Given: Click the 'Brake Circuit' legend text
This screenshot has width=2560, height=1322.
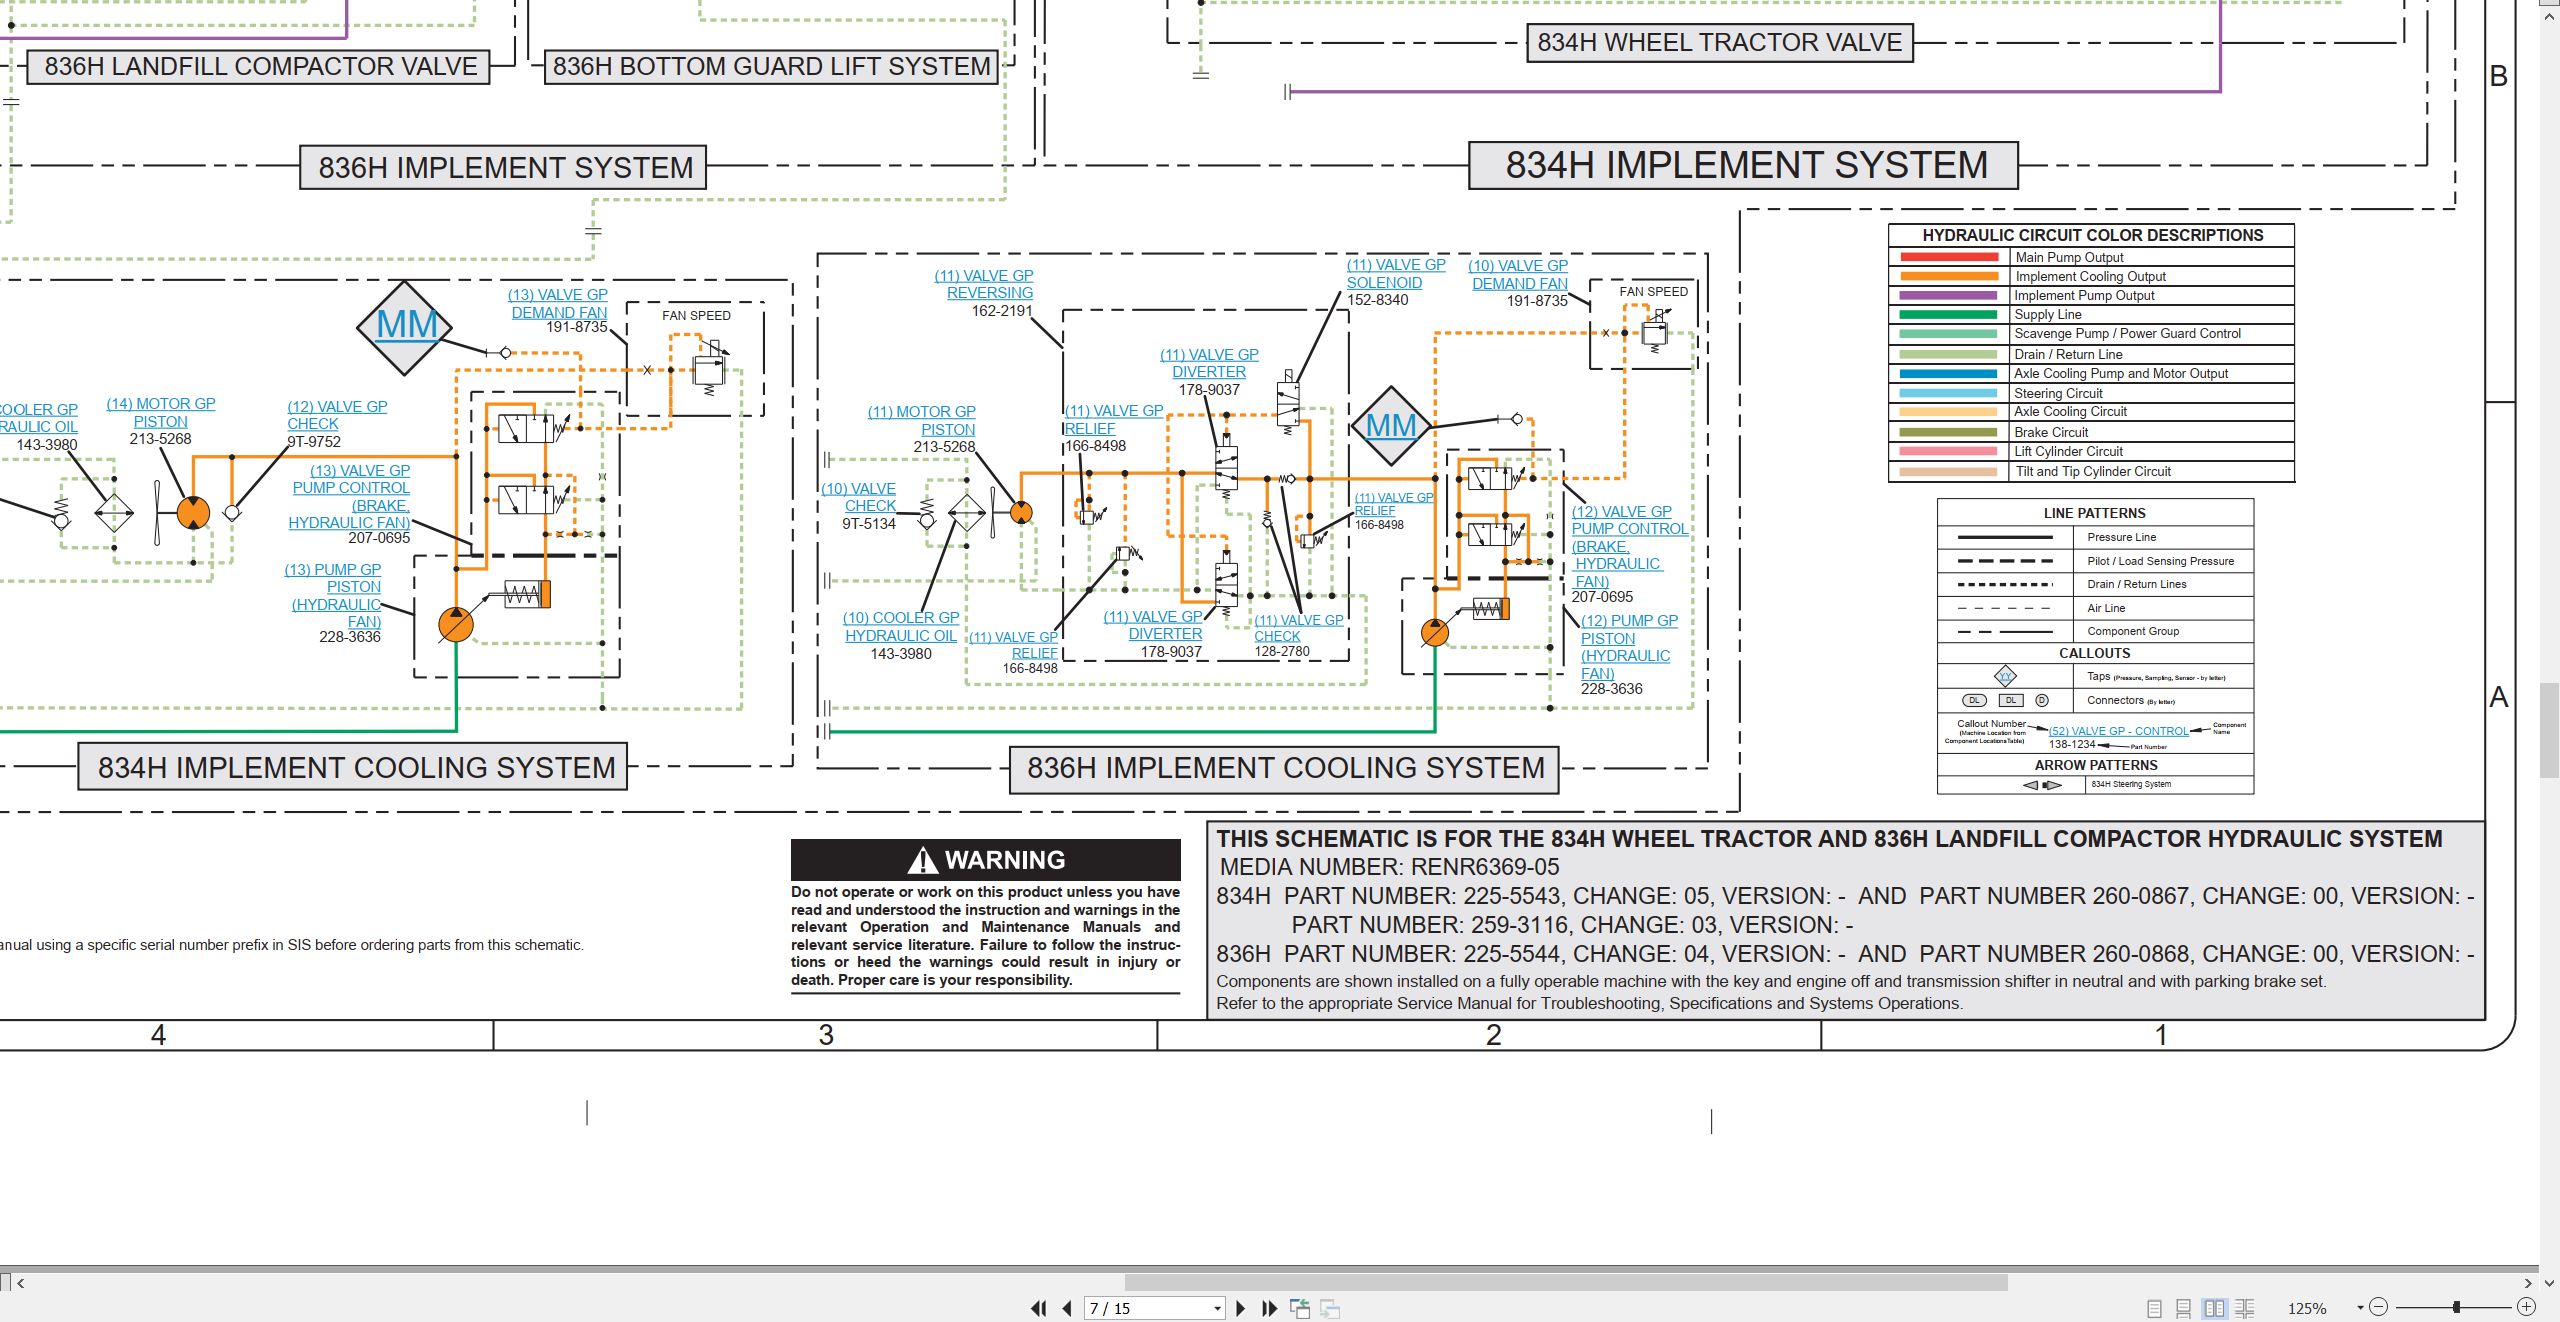Looking at the screenshot, I should pos(2051,432).
